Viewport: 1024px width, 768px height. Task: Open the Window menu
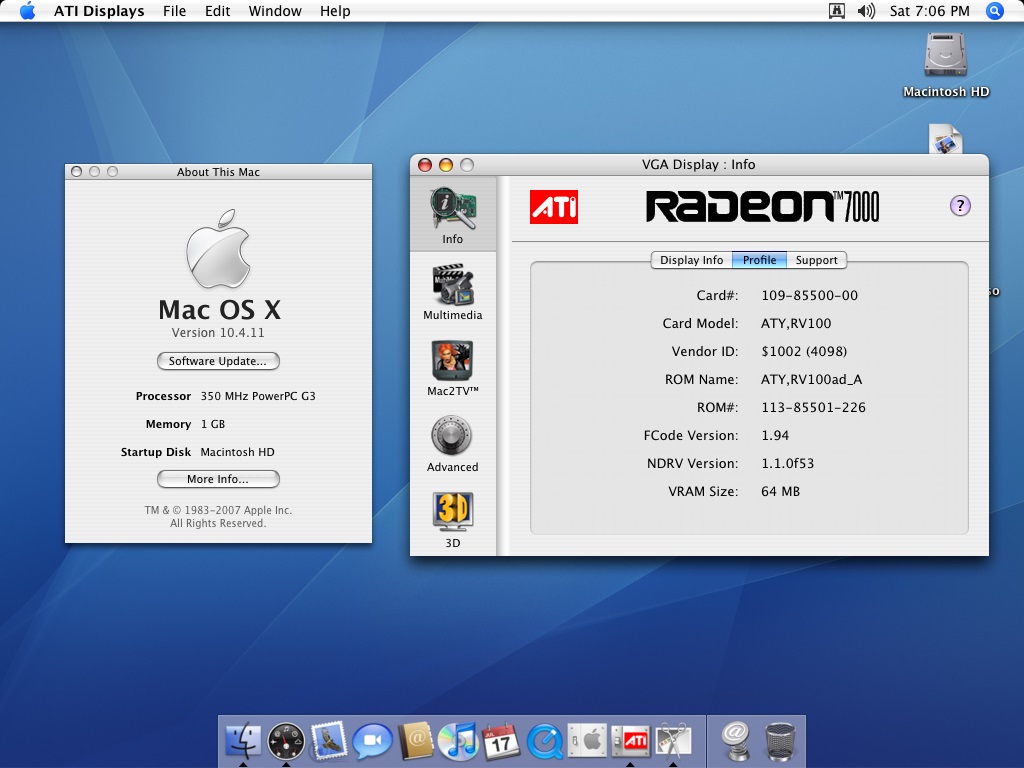point(275,11)
